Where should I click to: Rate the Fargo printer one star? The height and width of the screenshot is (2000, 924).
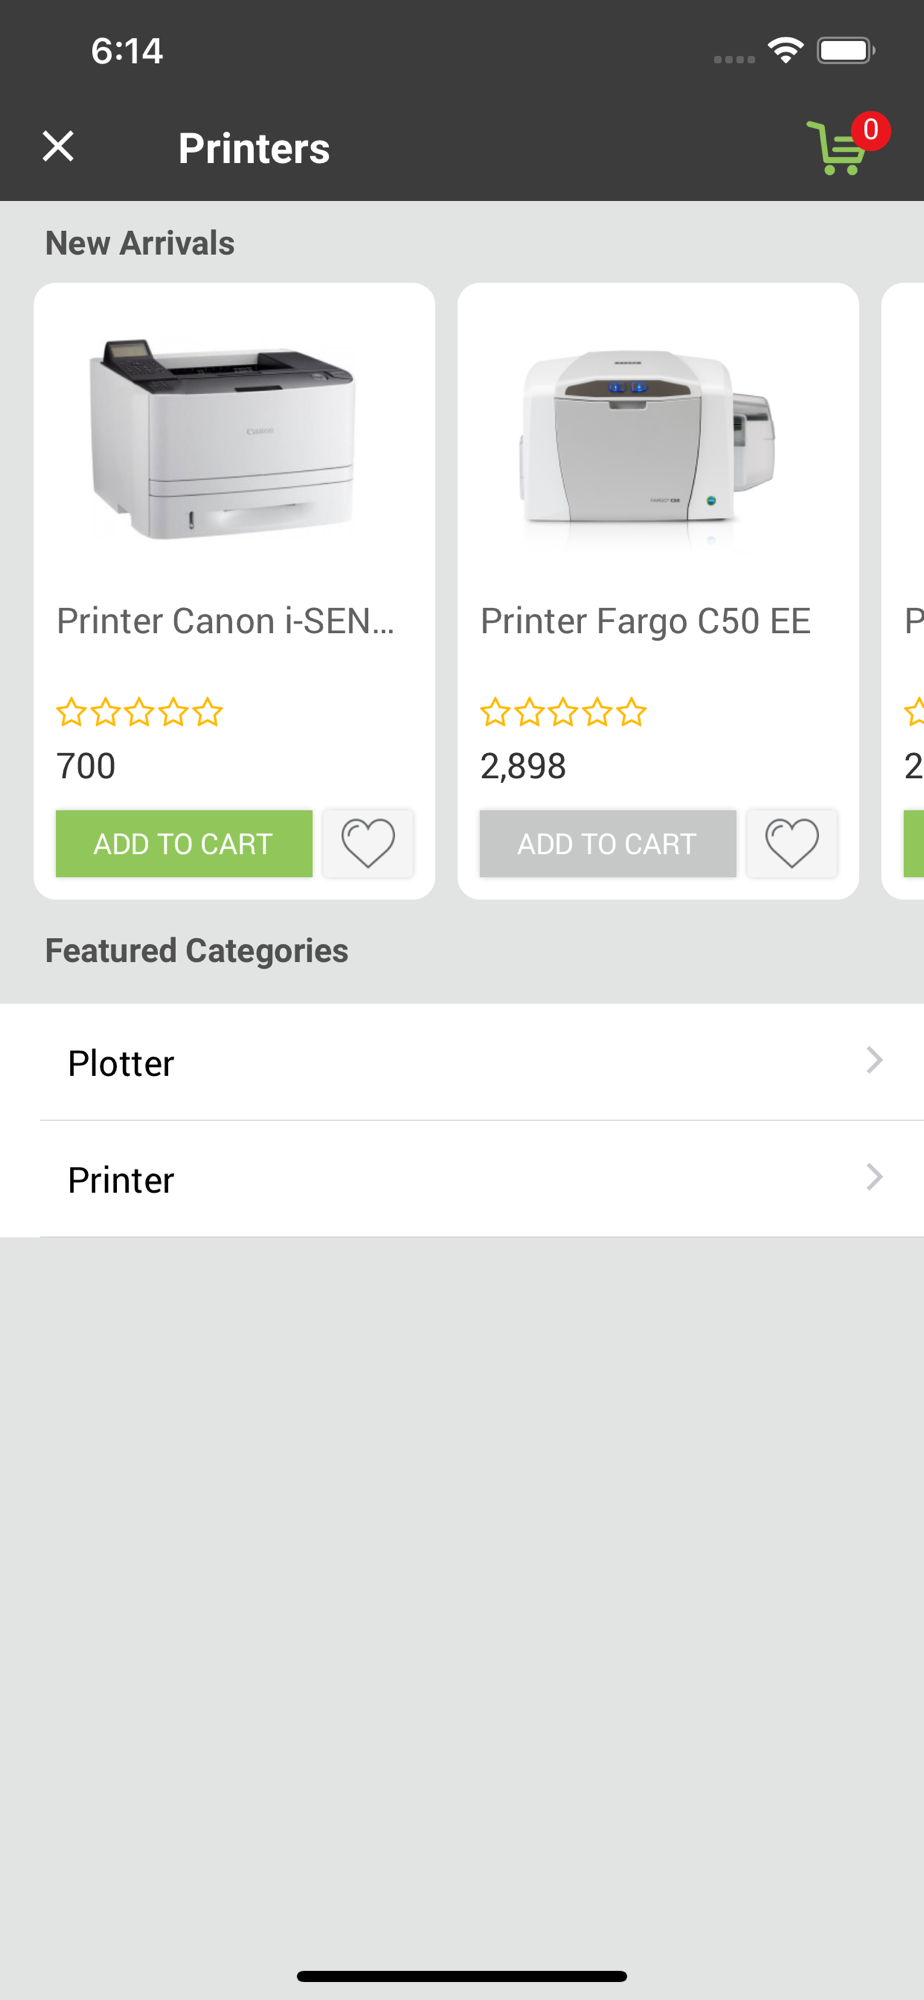(x=495, y=713)
